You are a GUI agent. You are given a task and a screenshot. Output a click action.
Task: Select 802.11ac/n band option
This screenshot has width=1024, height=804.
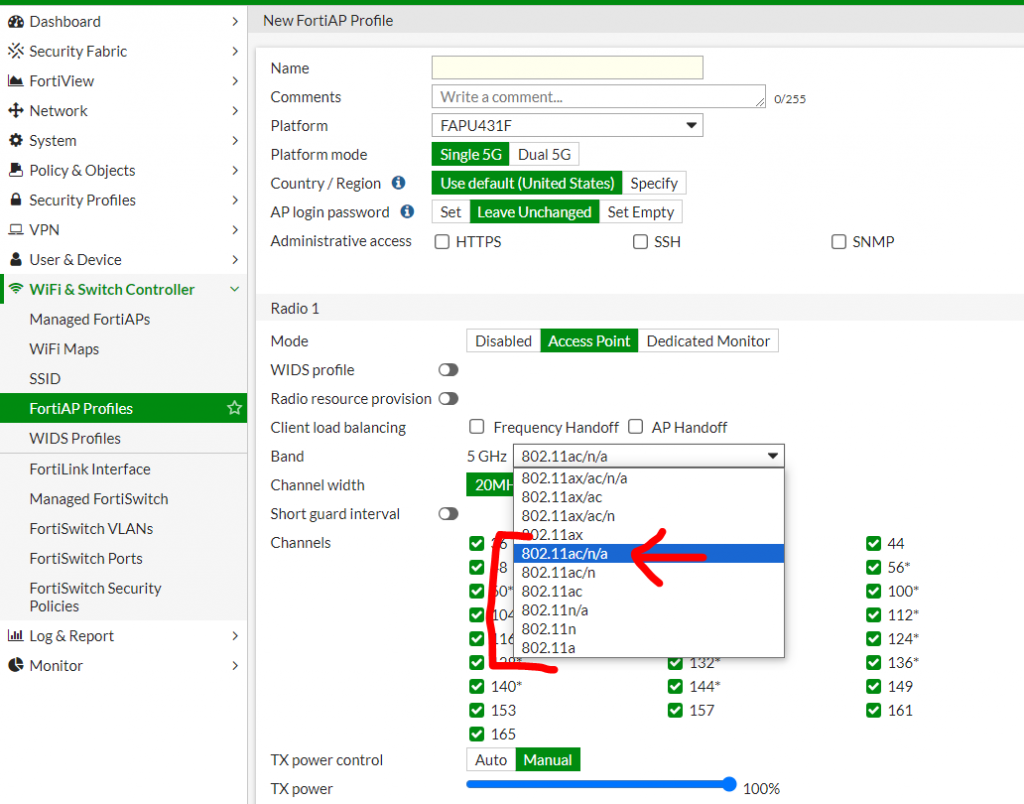[x=648, y=573]
